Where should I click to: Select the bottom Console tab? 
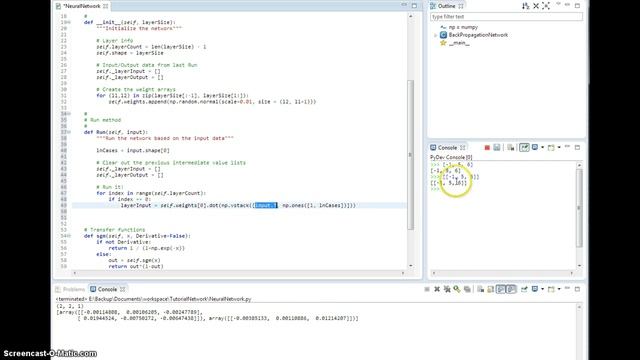click(x=107, y=289)
